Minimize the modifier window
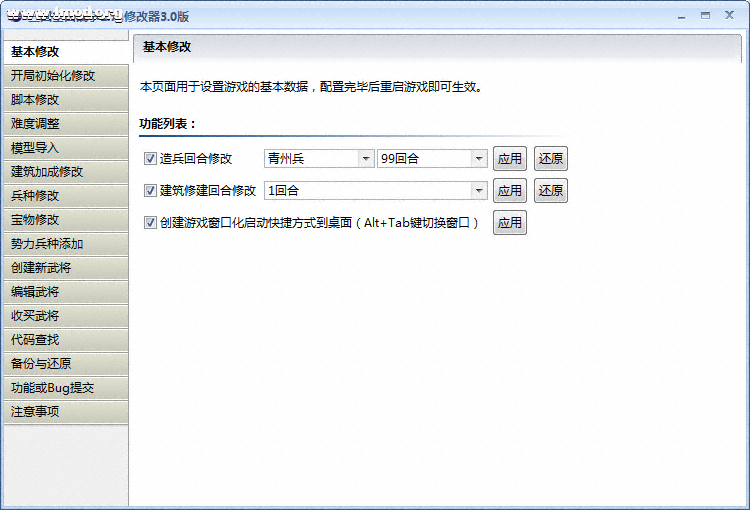 pyautogui.click(x=682, y=15)
